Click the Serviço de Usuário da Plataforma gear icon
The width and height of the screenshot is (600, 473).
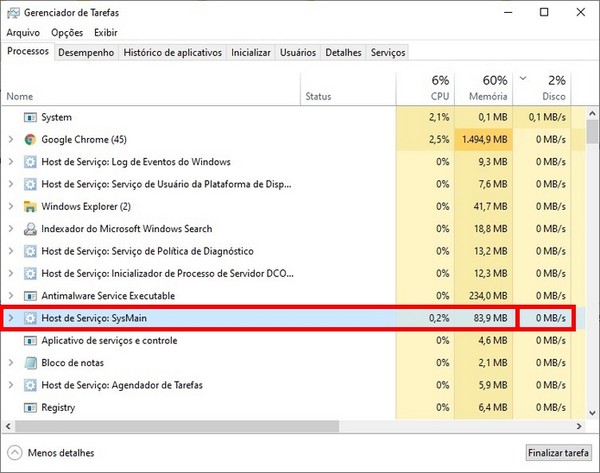[x=30, y=184]
